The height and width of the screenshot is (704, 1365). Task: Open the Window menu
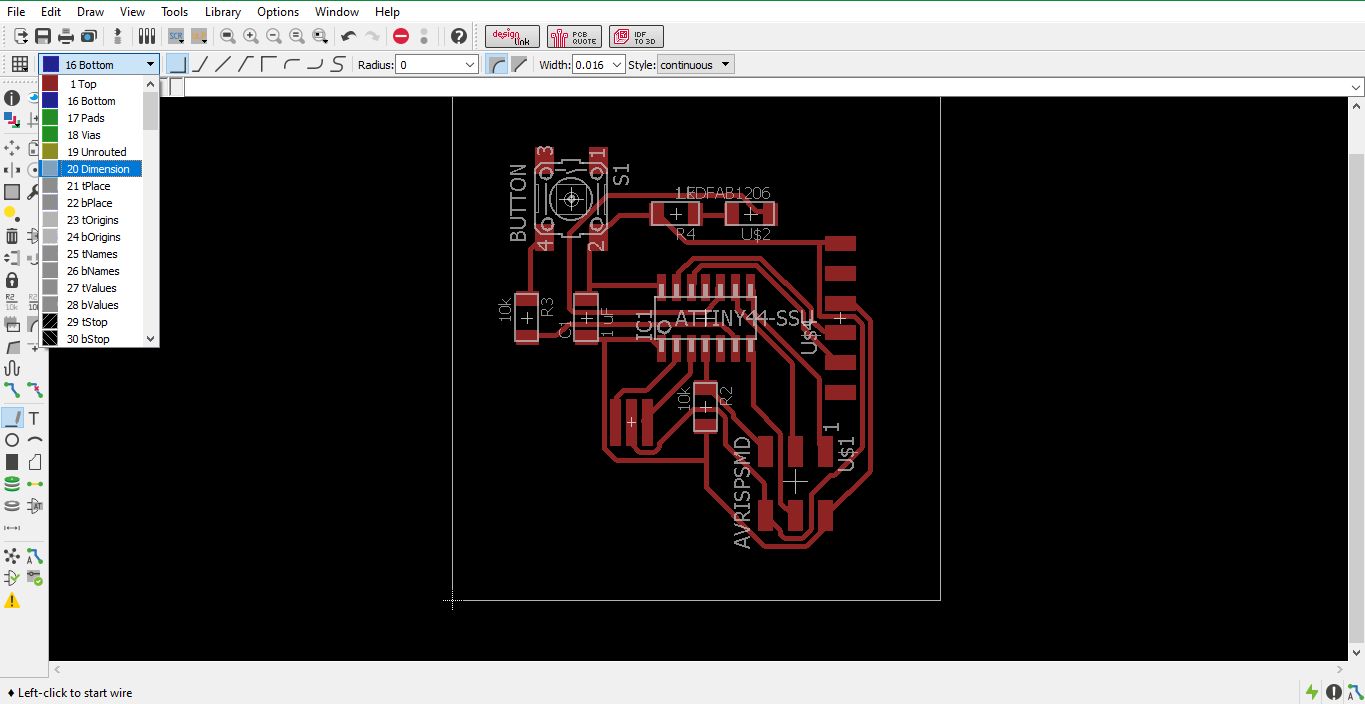point(337,12)
